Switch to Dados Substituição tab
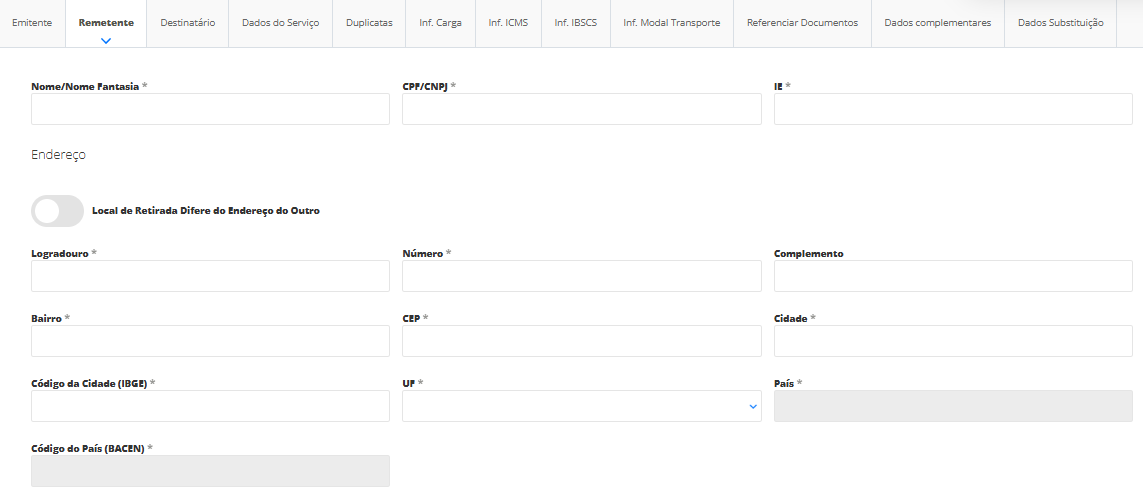 point(1060,23)
